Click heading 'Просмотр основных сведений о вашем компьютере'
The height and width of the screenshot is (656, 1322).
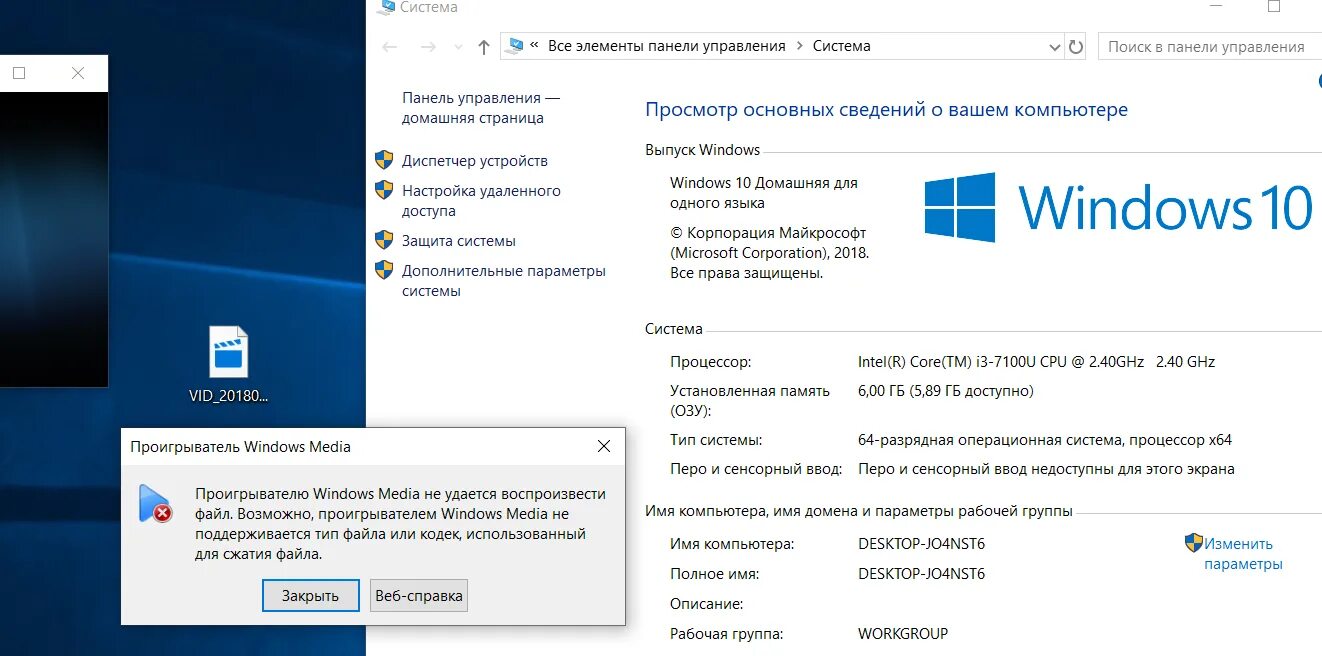(x=886, y=110)
